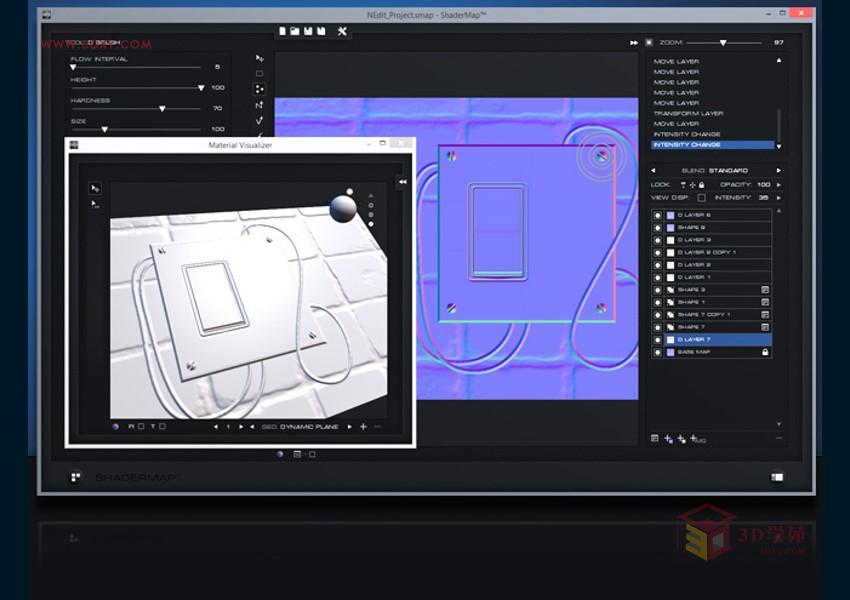The height and width of the screenshot is (600, 850).
Task: Click the open project folder icon
Action: pyautogui.click(x=295, y=31)
